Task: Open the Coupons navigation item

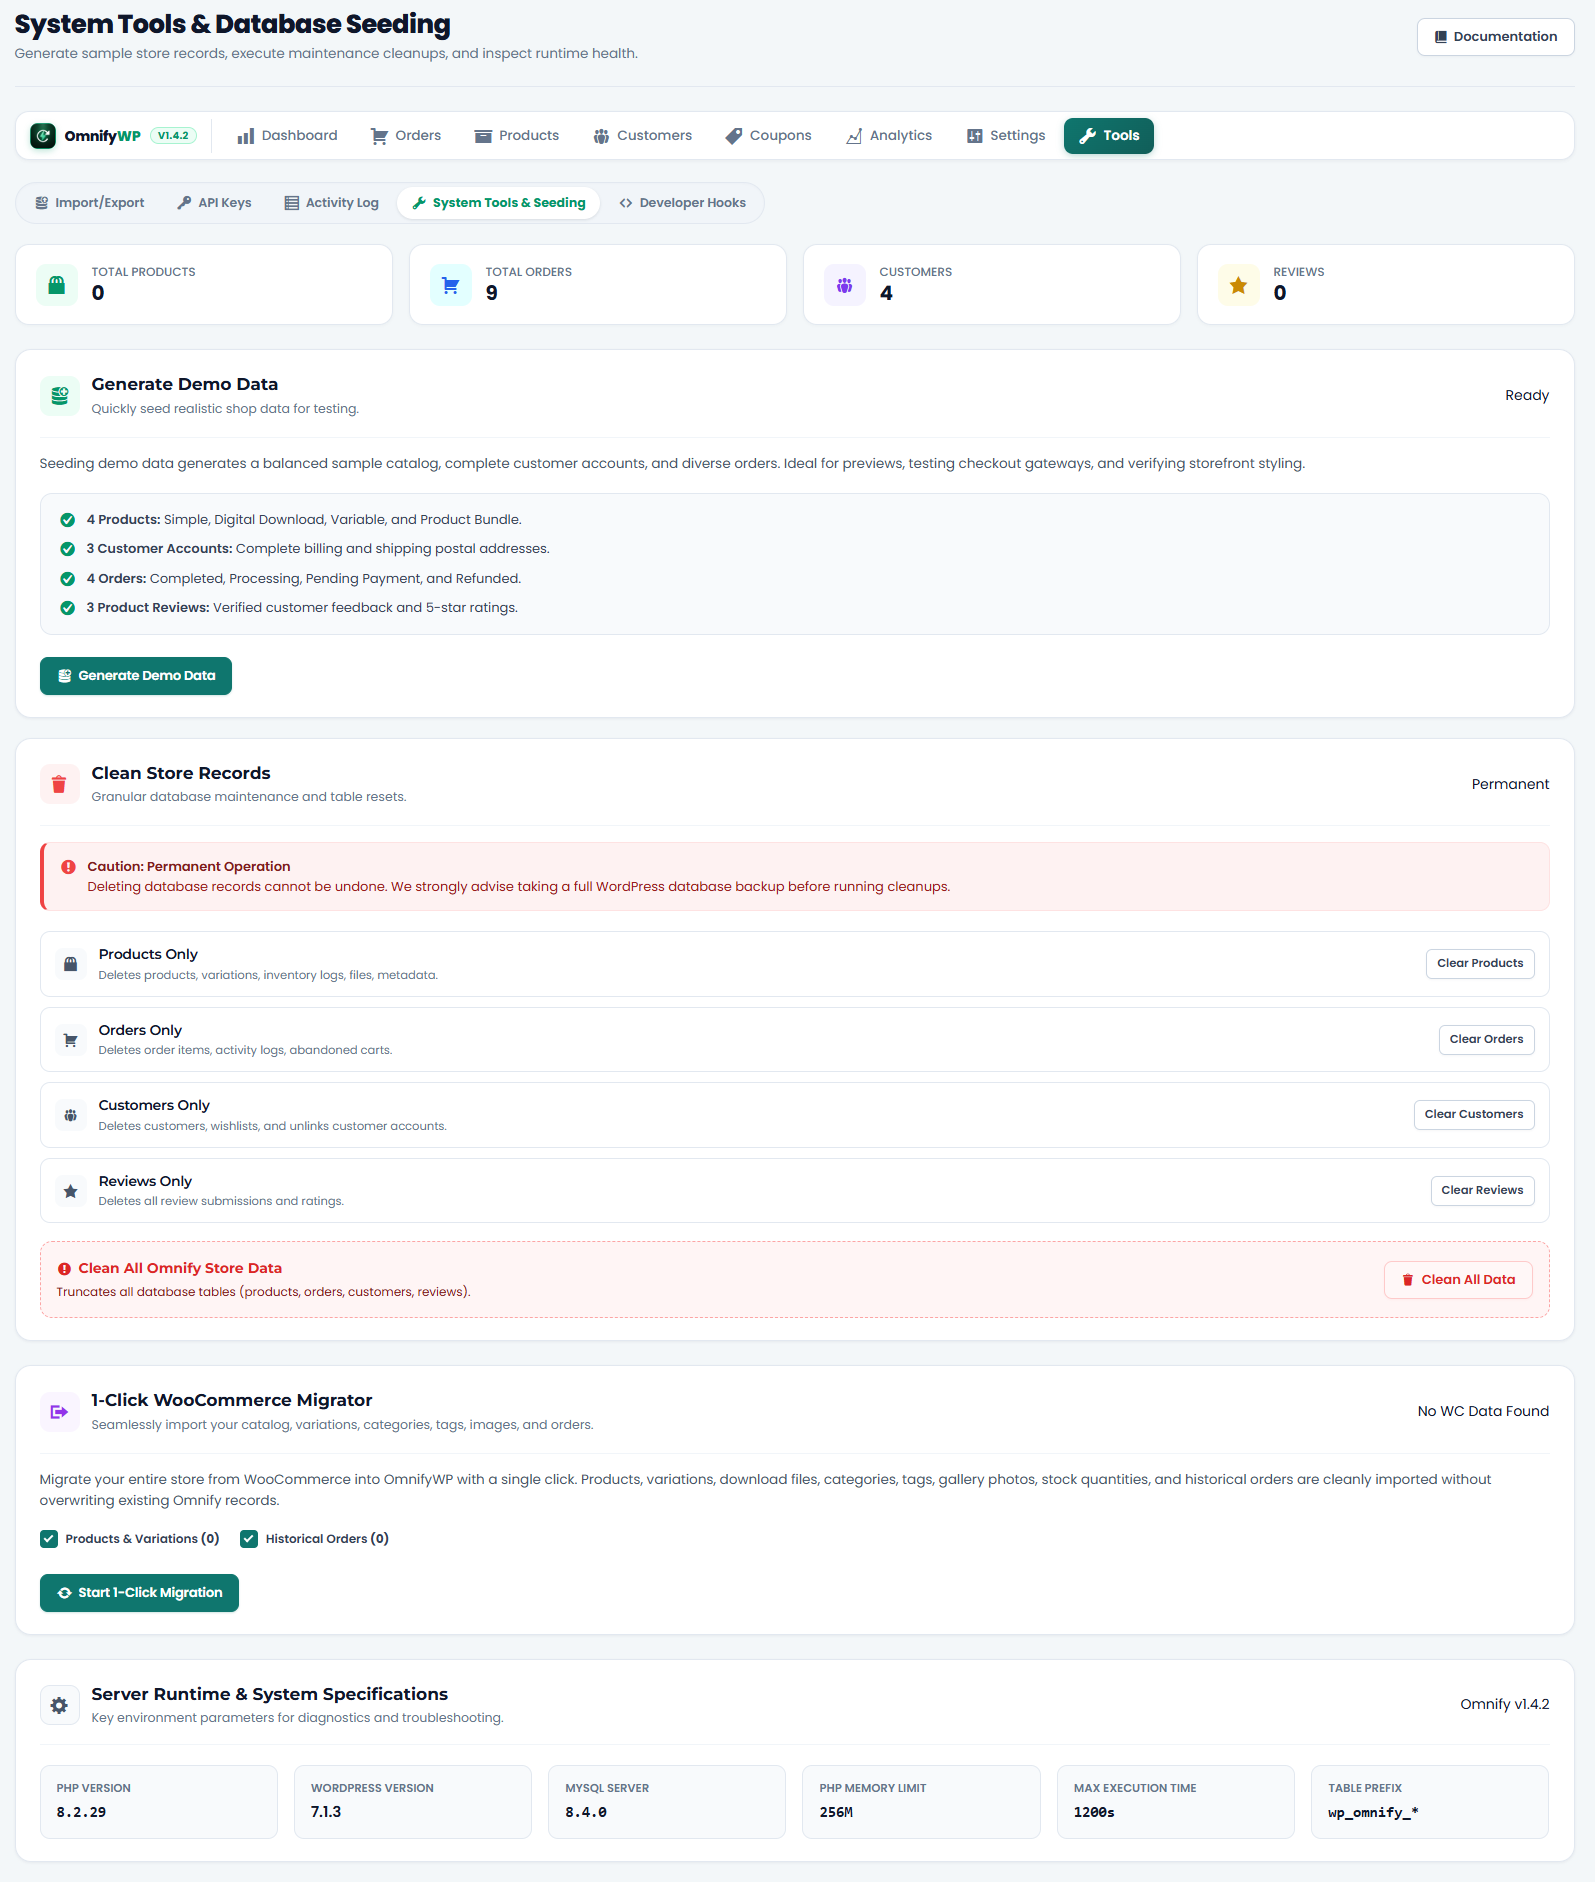Action: pos(769,136)
